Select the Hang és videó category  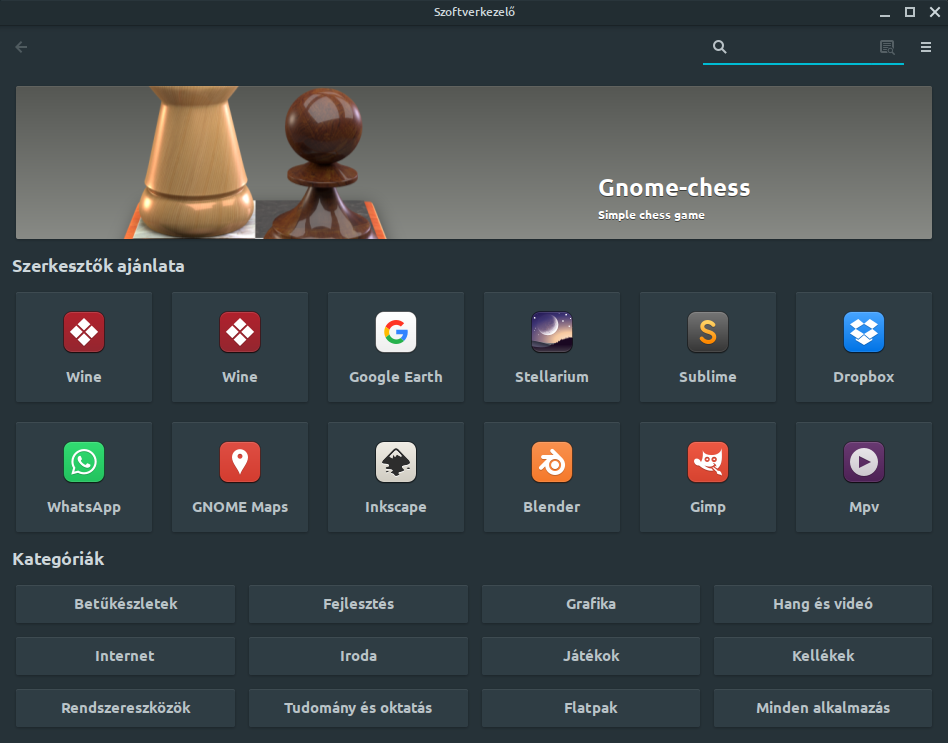tap(823, 604)
